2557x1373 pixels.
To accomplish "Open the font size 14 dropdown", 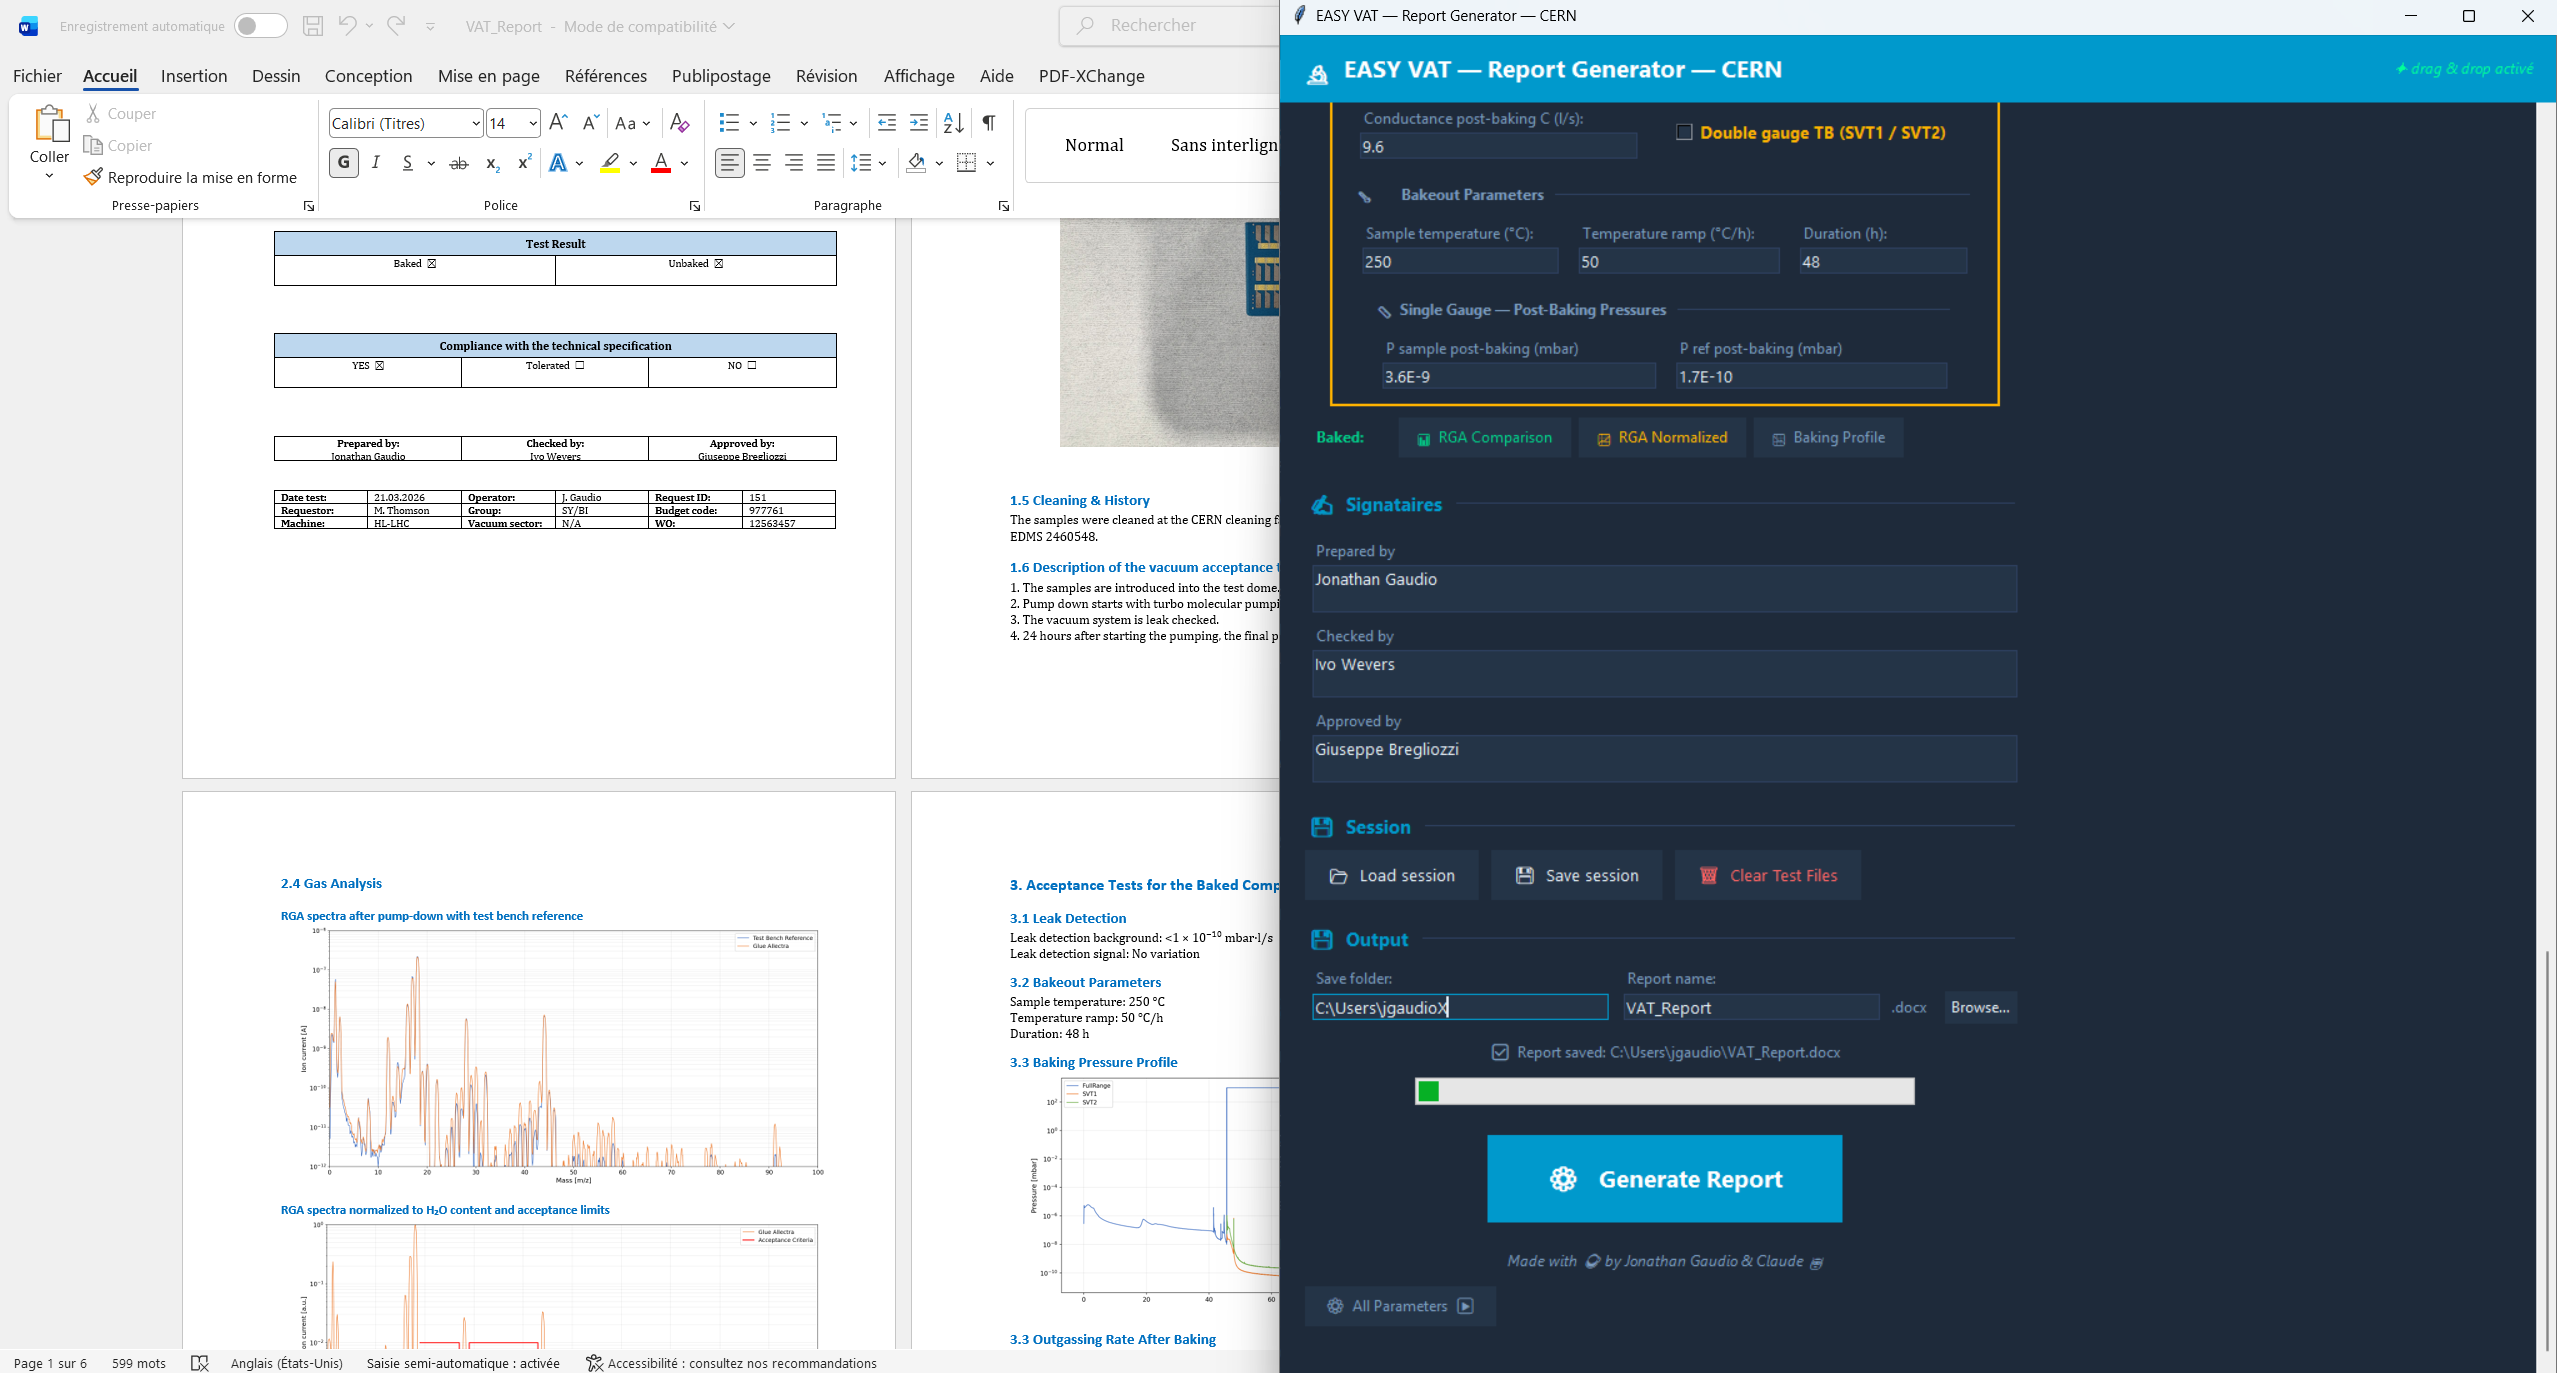I will click(533, 123).
